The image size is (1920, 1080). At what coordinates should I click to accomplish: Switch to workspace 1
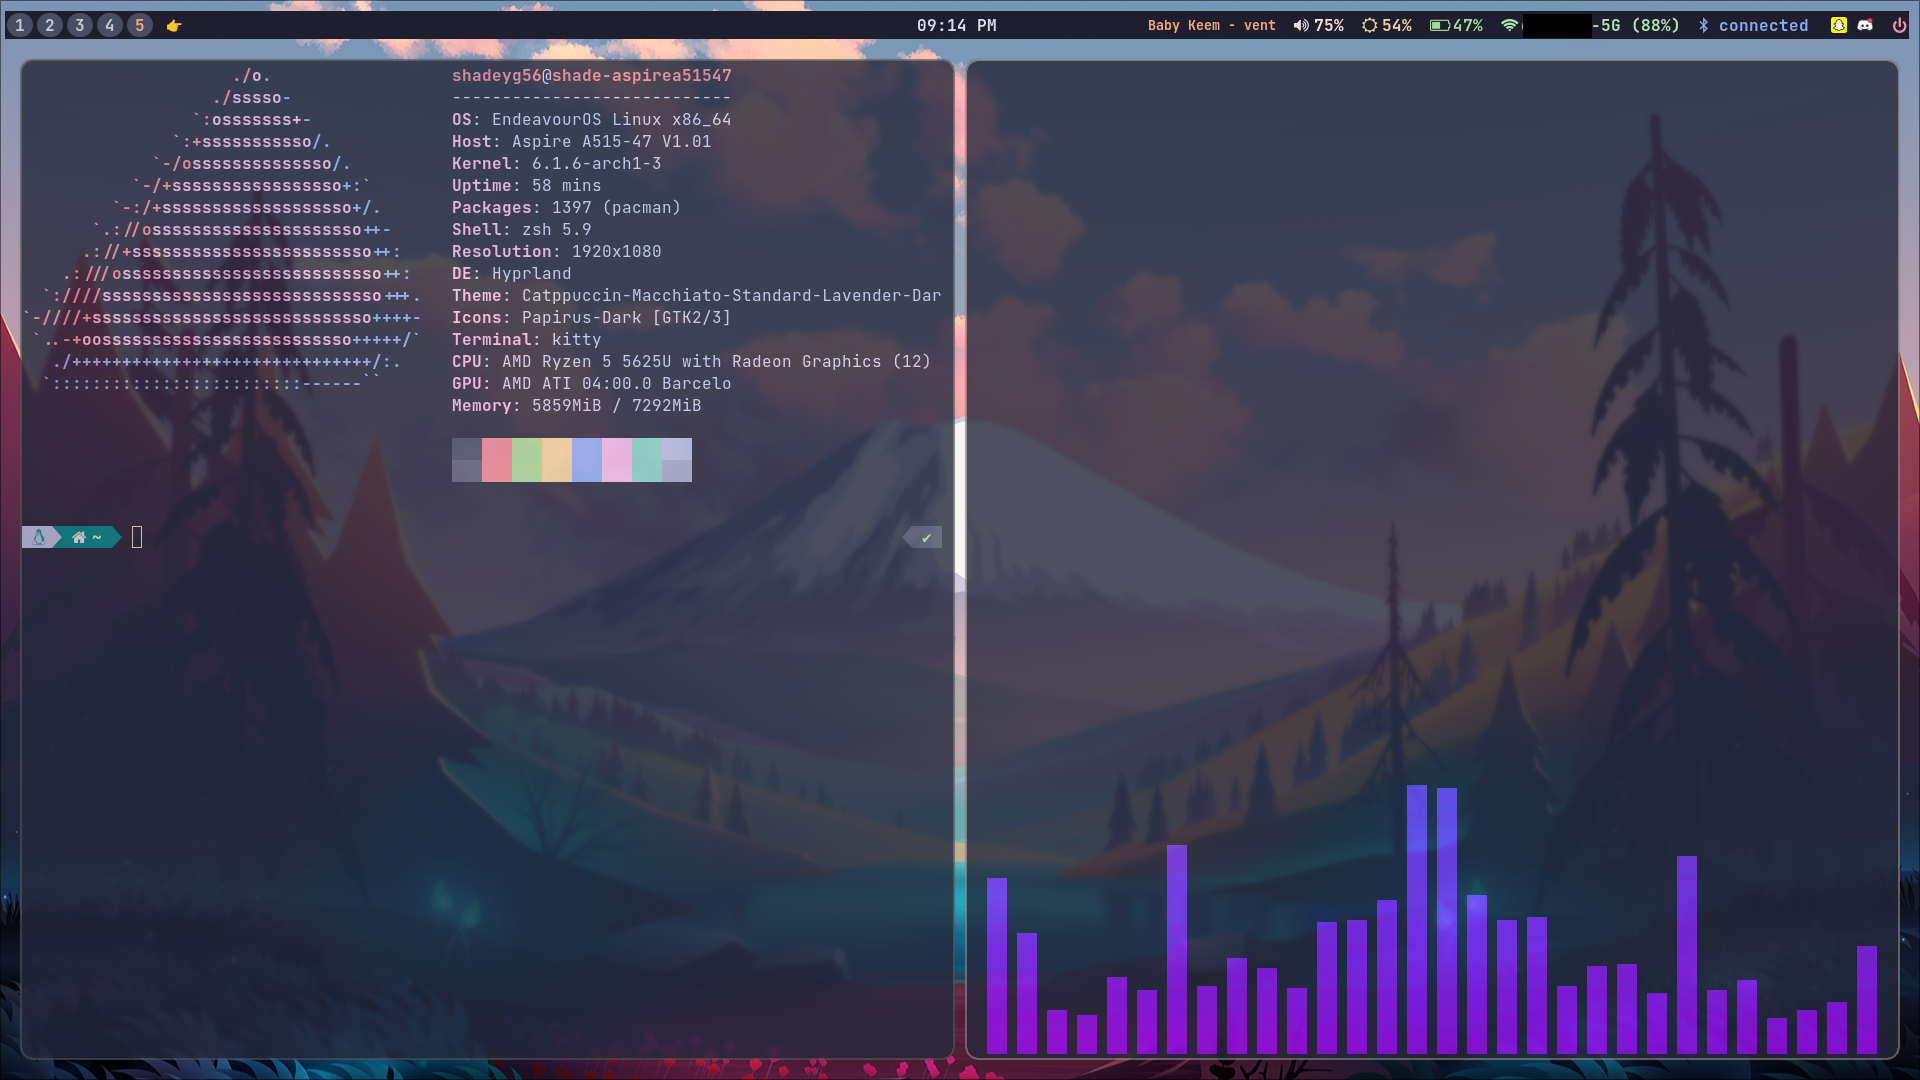(20, 25)
